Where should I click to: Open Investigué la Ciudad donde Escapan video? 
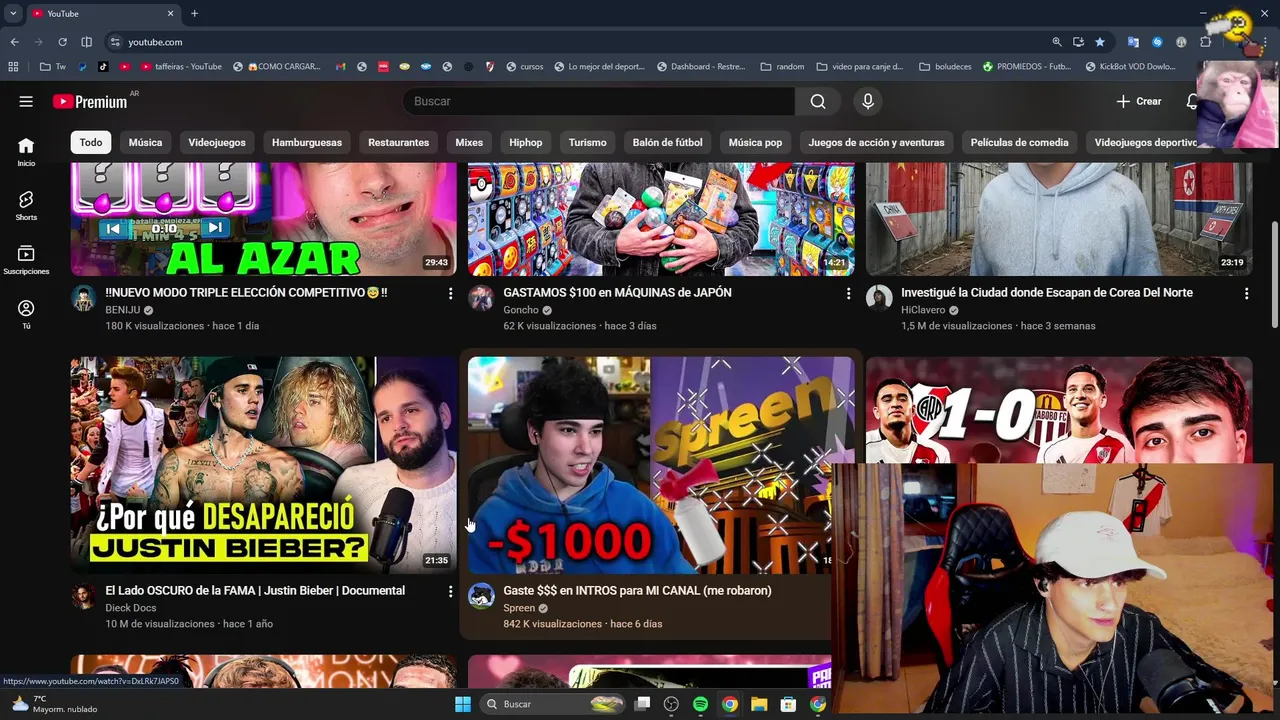[1046, 293]
